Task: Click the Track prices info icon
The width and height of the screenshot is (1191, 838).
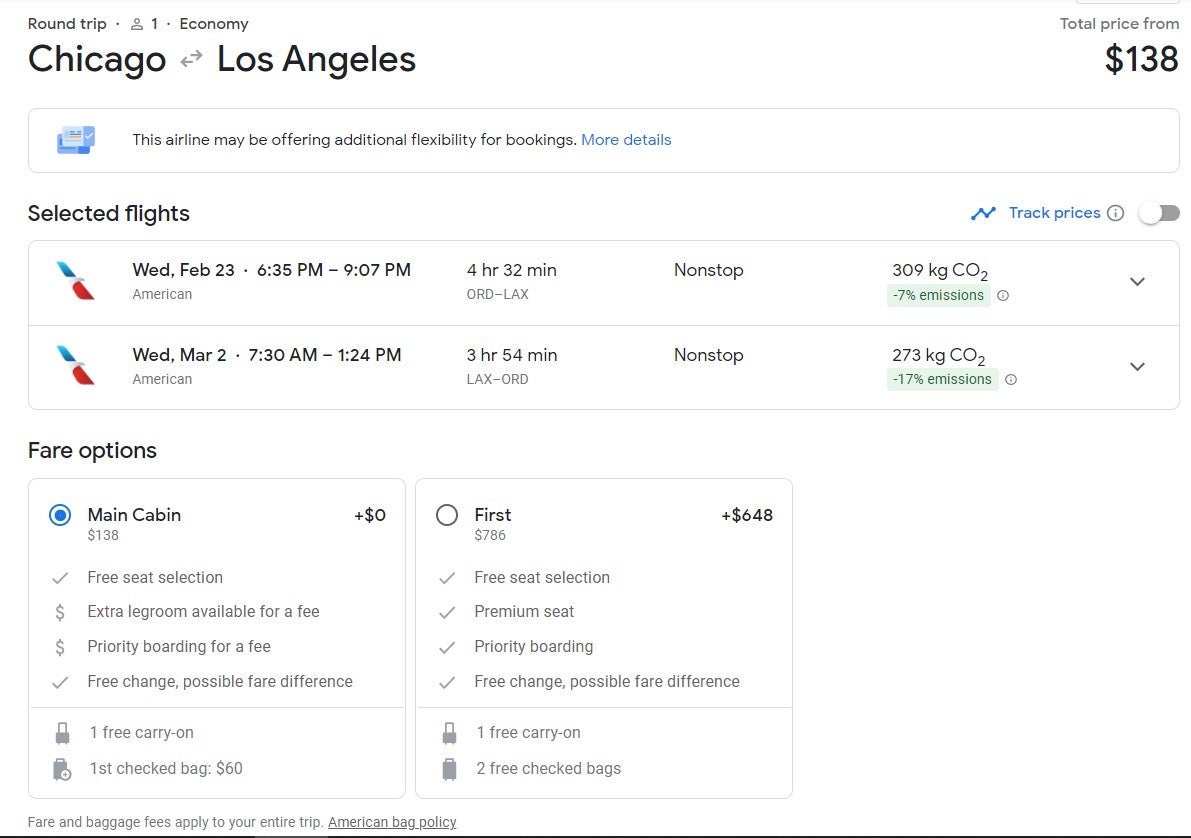Action: coord(1116,213)
